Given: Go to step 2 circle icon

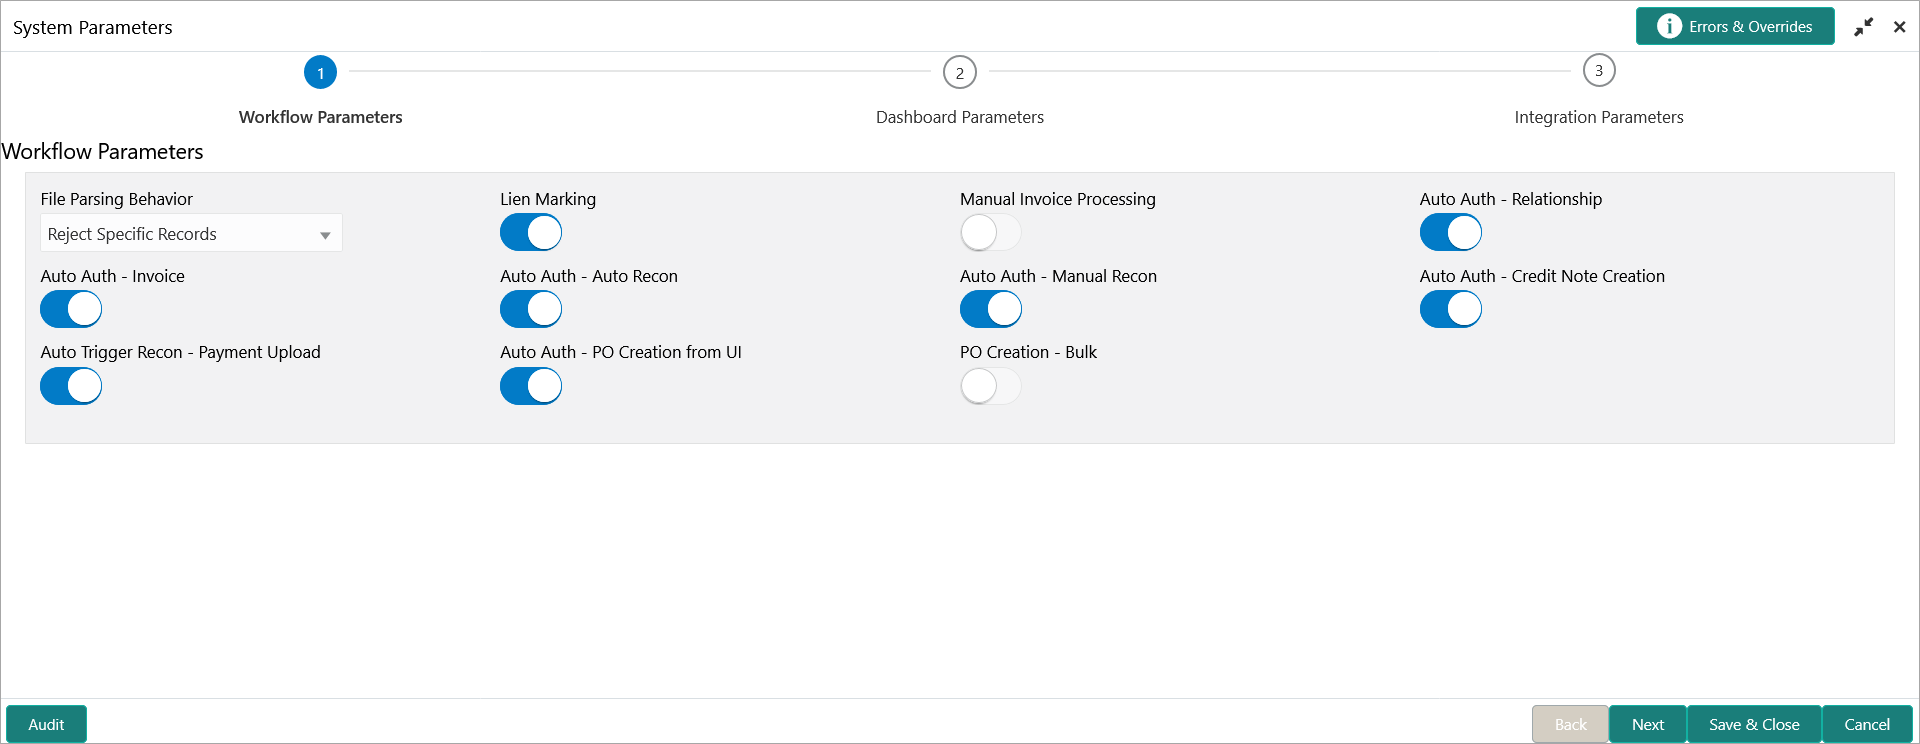Looking at the screenshot, I should point(959,72).
